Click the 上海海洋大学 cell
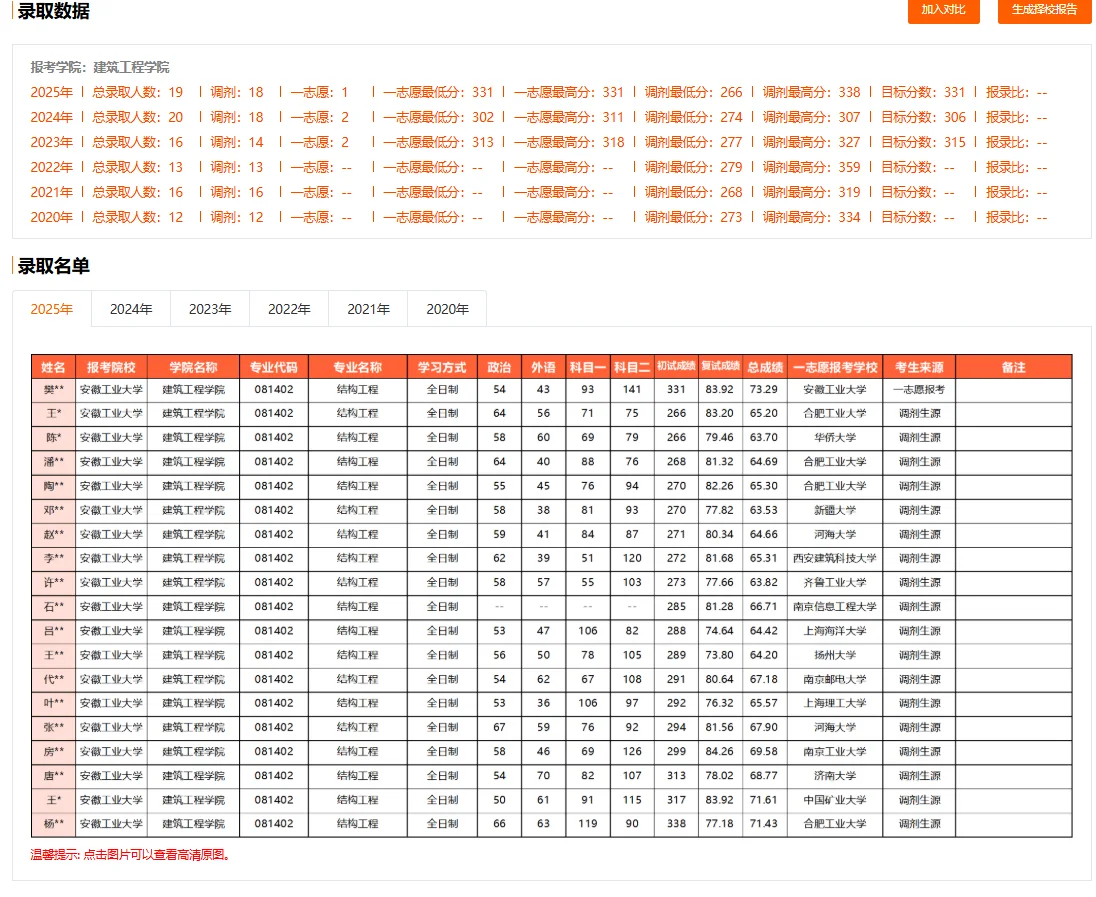This screenshot has width=1096, height=897. pos(835,631)
